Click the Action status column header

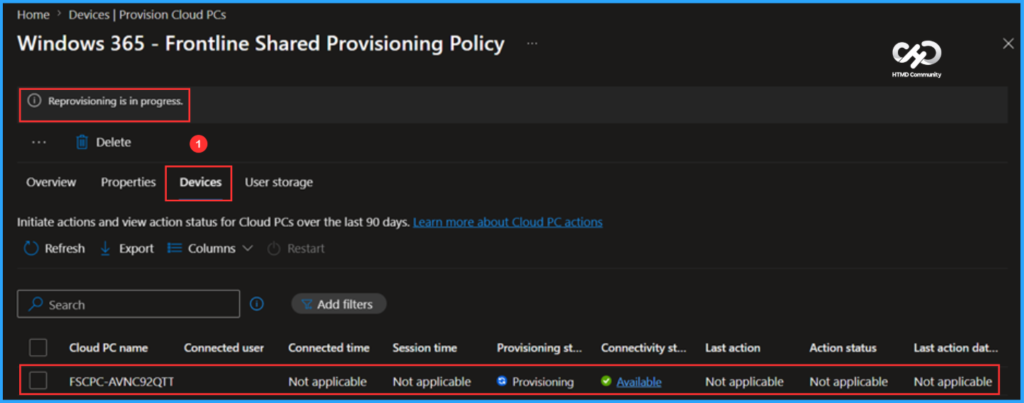[x=843, y=348]
